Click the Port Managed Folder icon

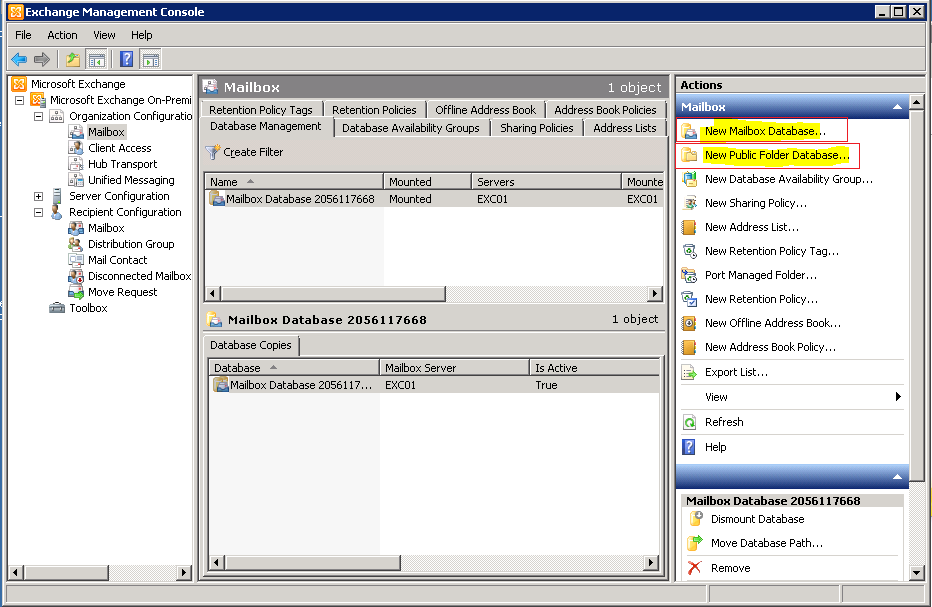click(x=689, y=275)
